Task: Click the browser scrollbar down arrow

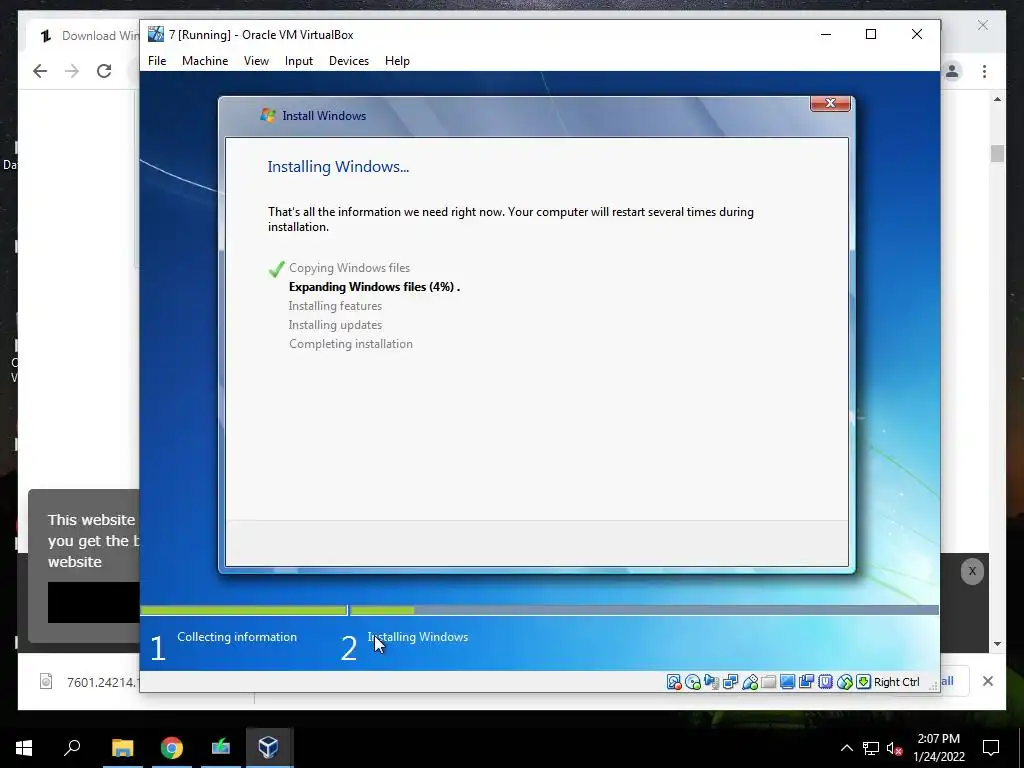Action: [x=997, y=644]
